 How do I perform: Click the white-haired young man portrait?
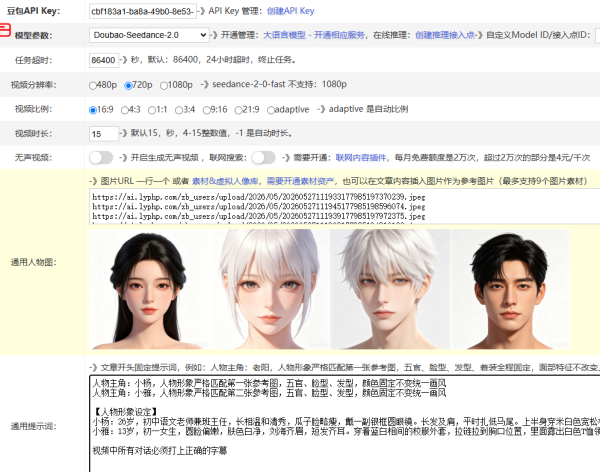pos(390,289)
